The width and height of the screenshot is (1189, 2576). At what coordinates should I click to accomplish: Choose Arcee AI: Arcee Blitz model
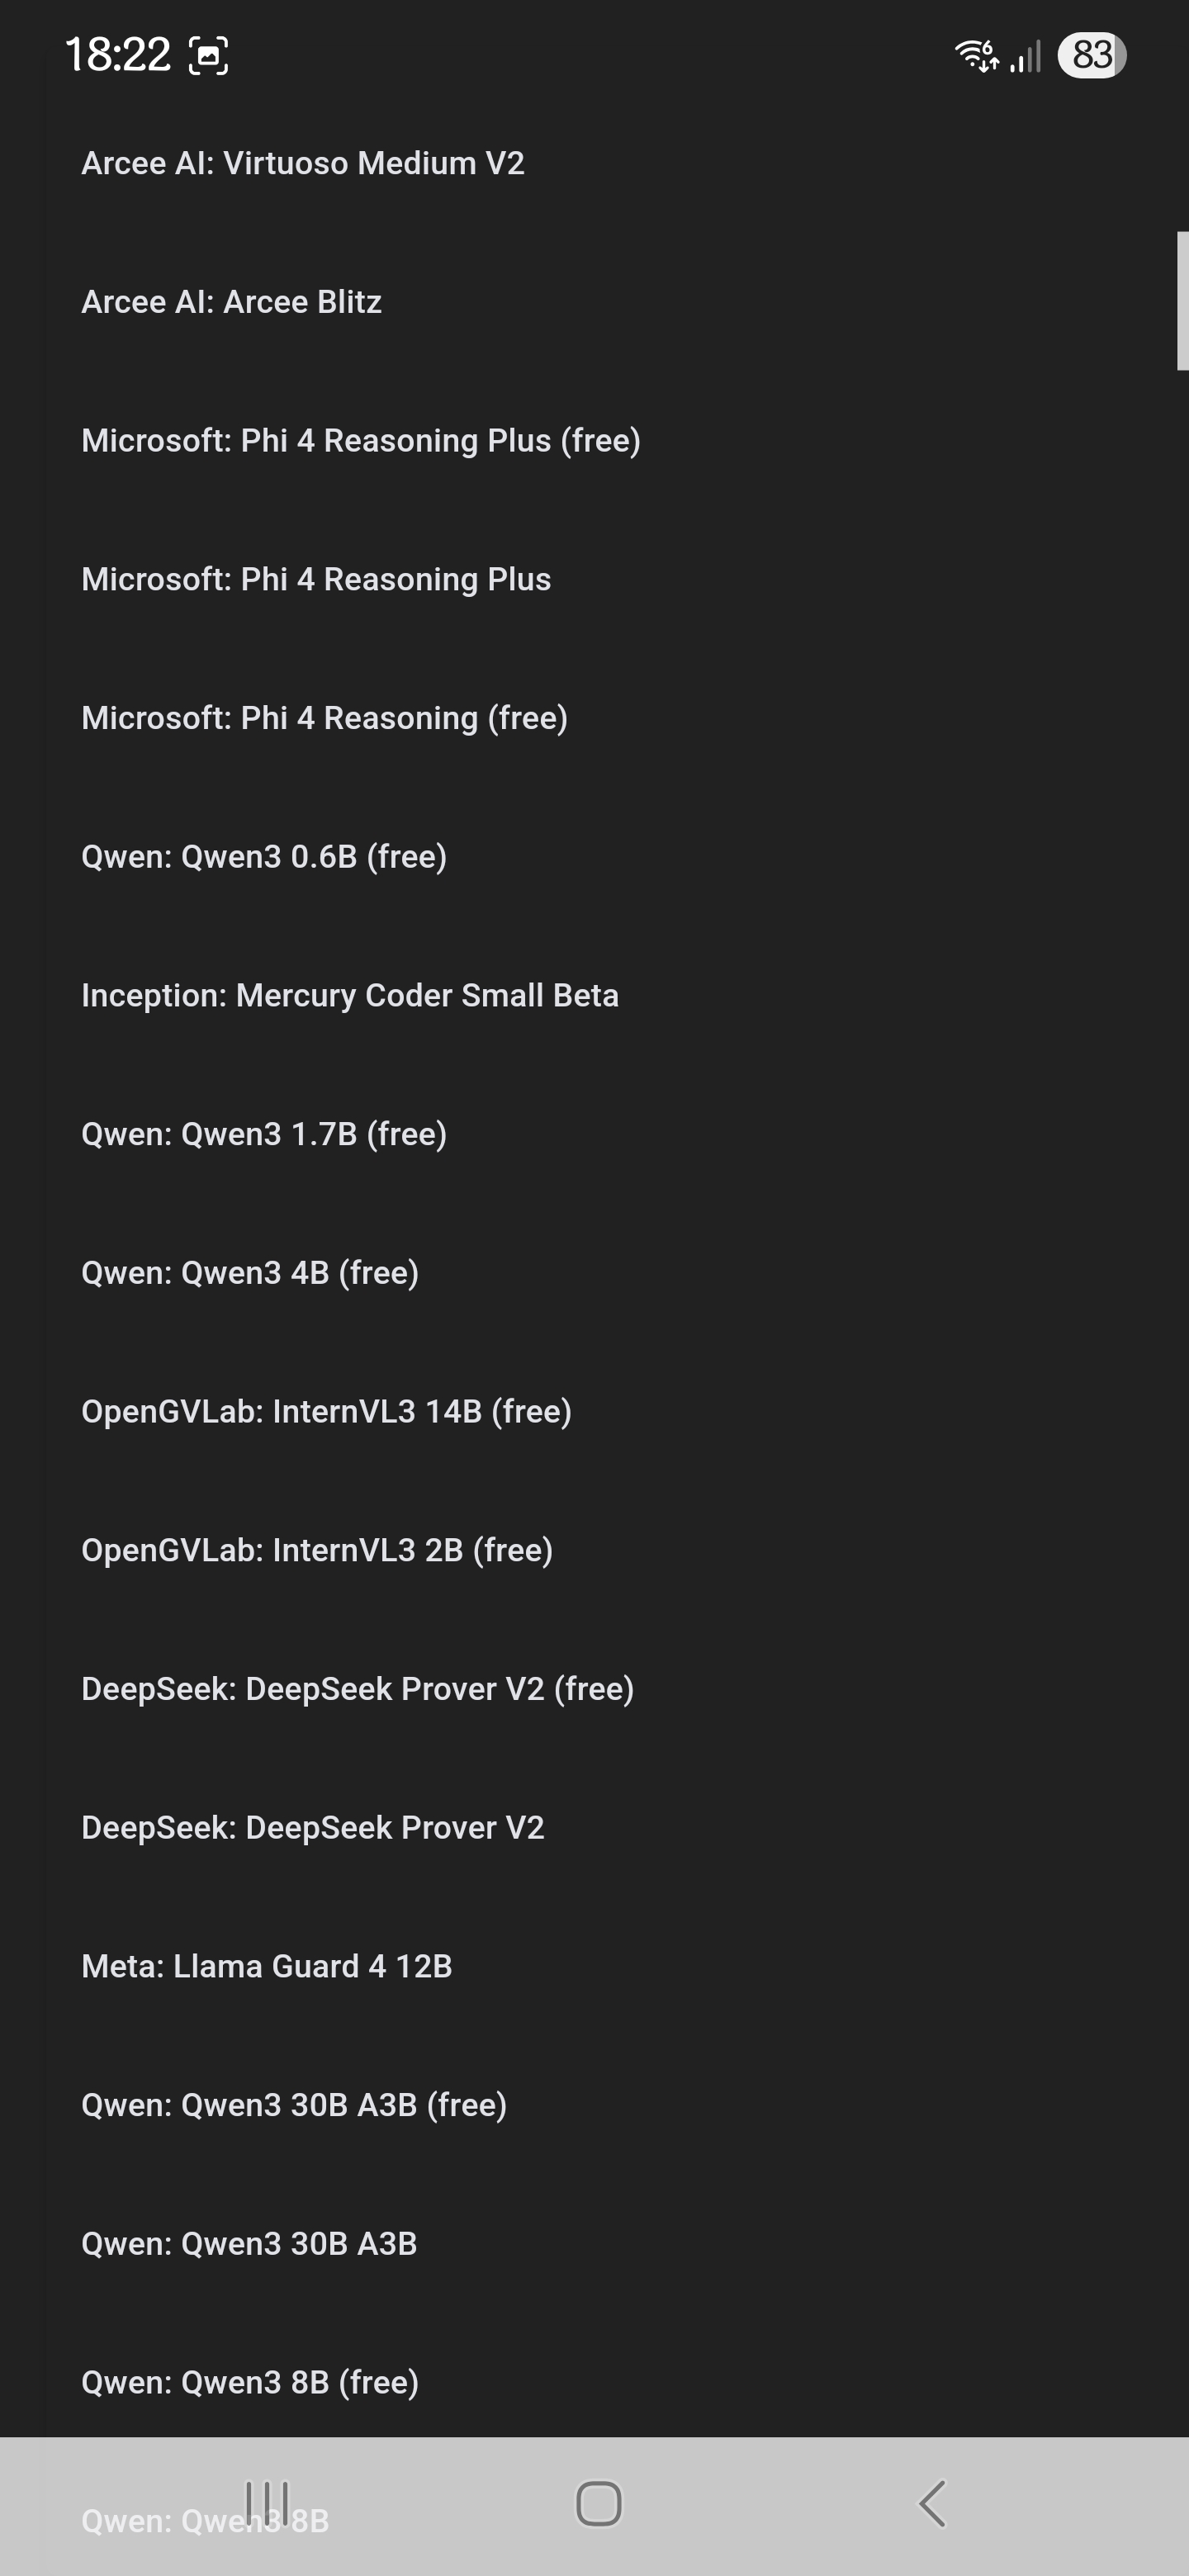click(x=232, y=302)
